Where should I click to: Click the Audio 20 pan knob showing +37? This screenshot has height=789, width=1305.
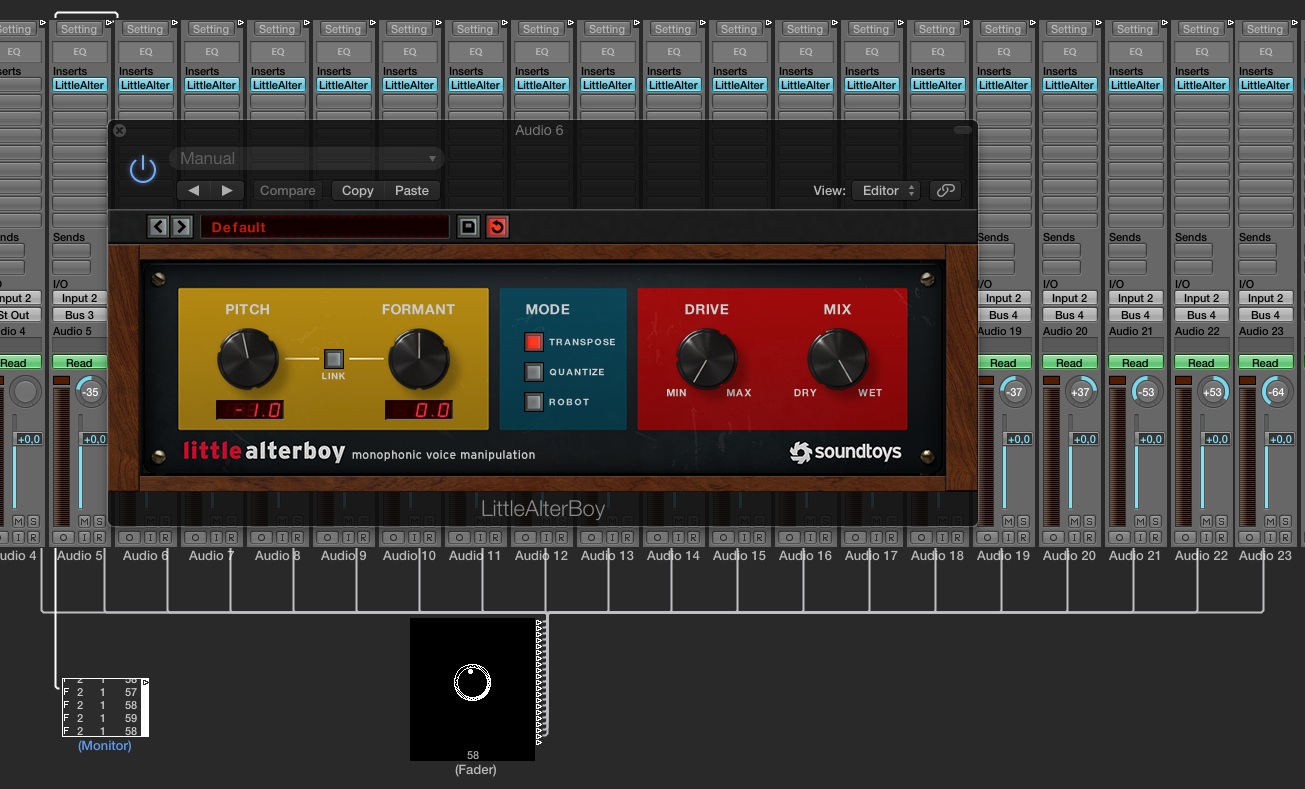point(1081,392)
